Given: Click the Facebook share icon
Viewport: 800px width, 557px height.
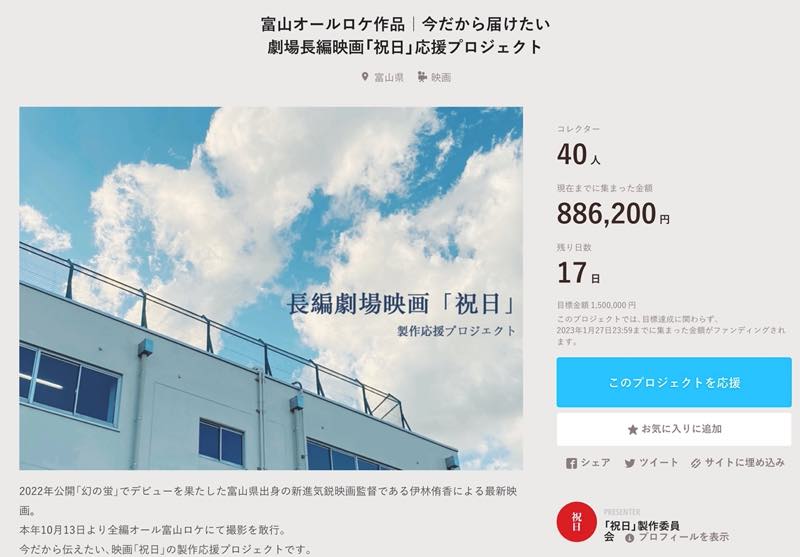Looking at the screenshot, I should click(571, 463).
